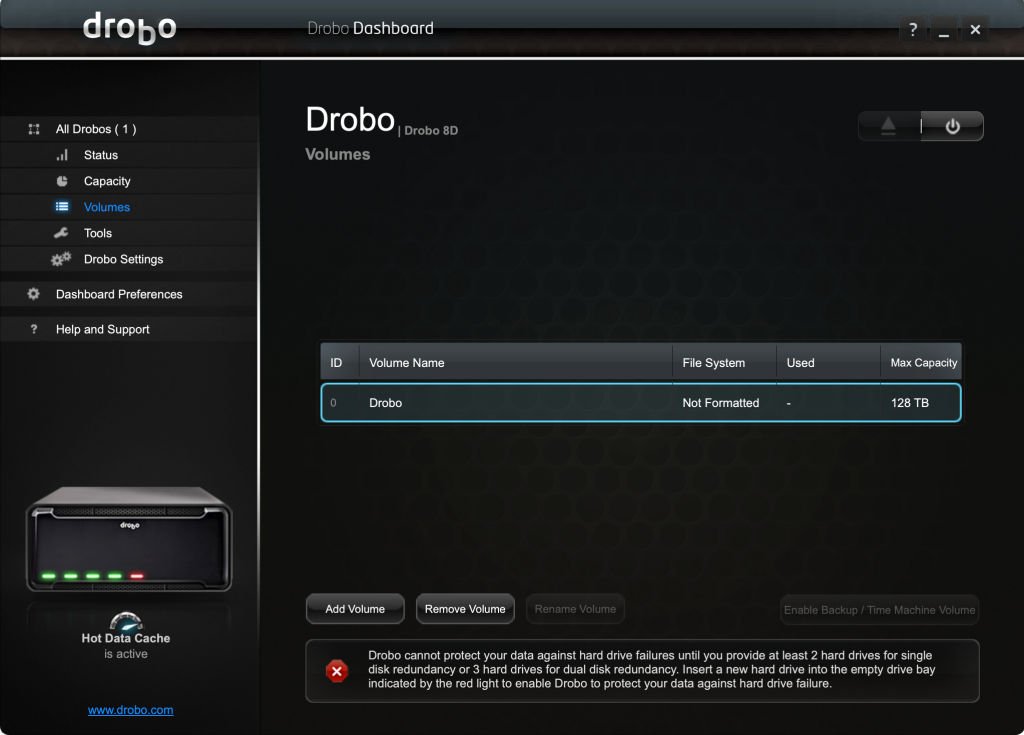Image resolution: width=1024 pixels, height=735 pixels.
Task: Click the All Drobos grid icon
Action: click(x=34, y=129)
